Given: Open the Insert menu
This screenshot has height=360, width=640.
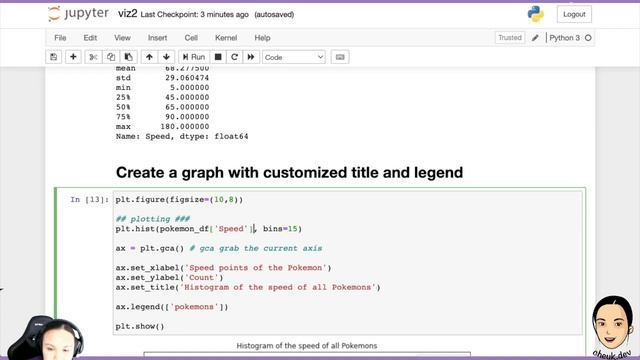Looking at the screenshot, I should click(158, 38).
